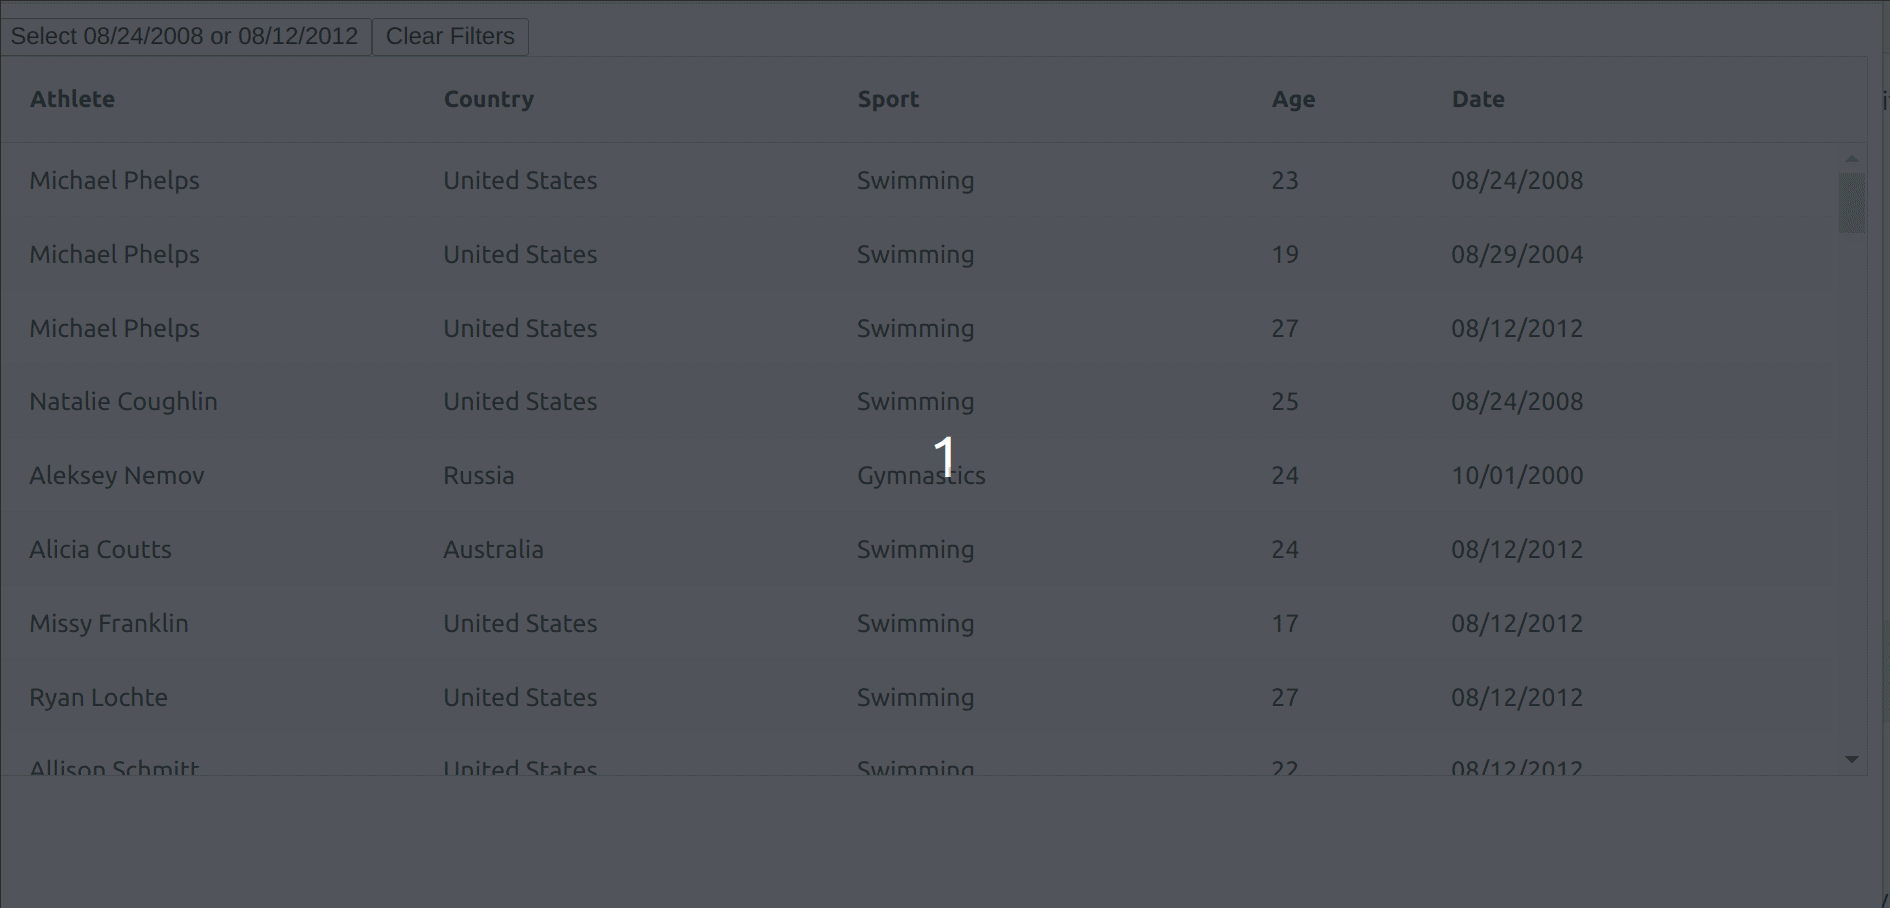Click the Select 08/24/2008 or 08/12/2012 button
Screen dimensions: 1890x908
click(185, 36)
